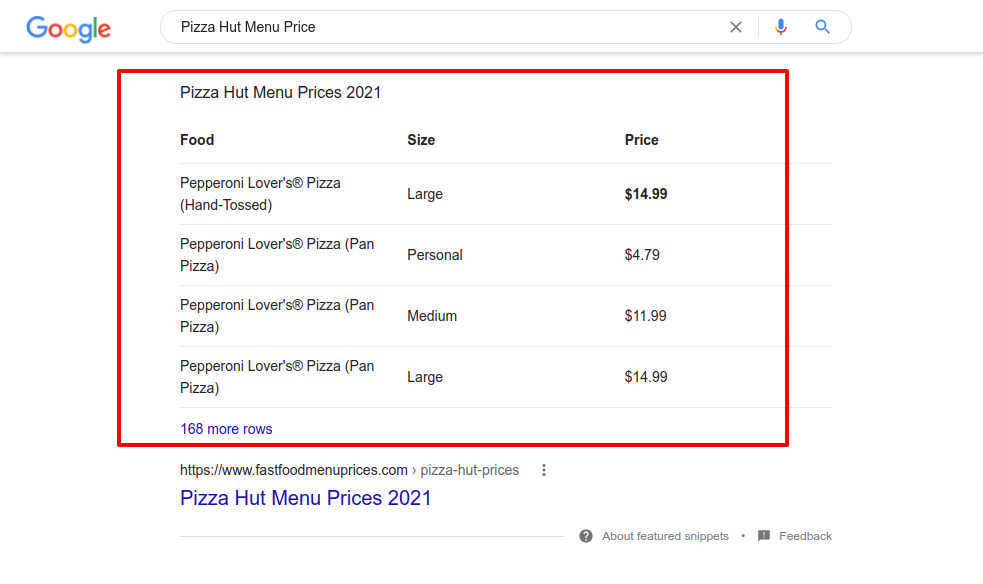Click the Pan Pizza name in the Personal row
The width and height of the screenshot is (983, 584).
pyautogui.click(x=277, y=254)
